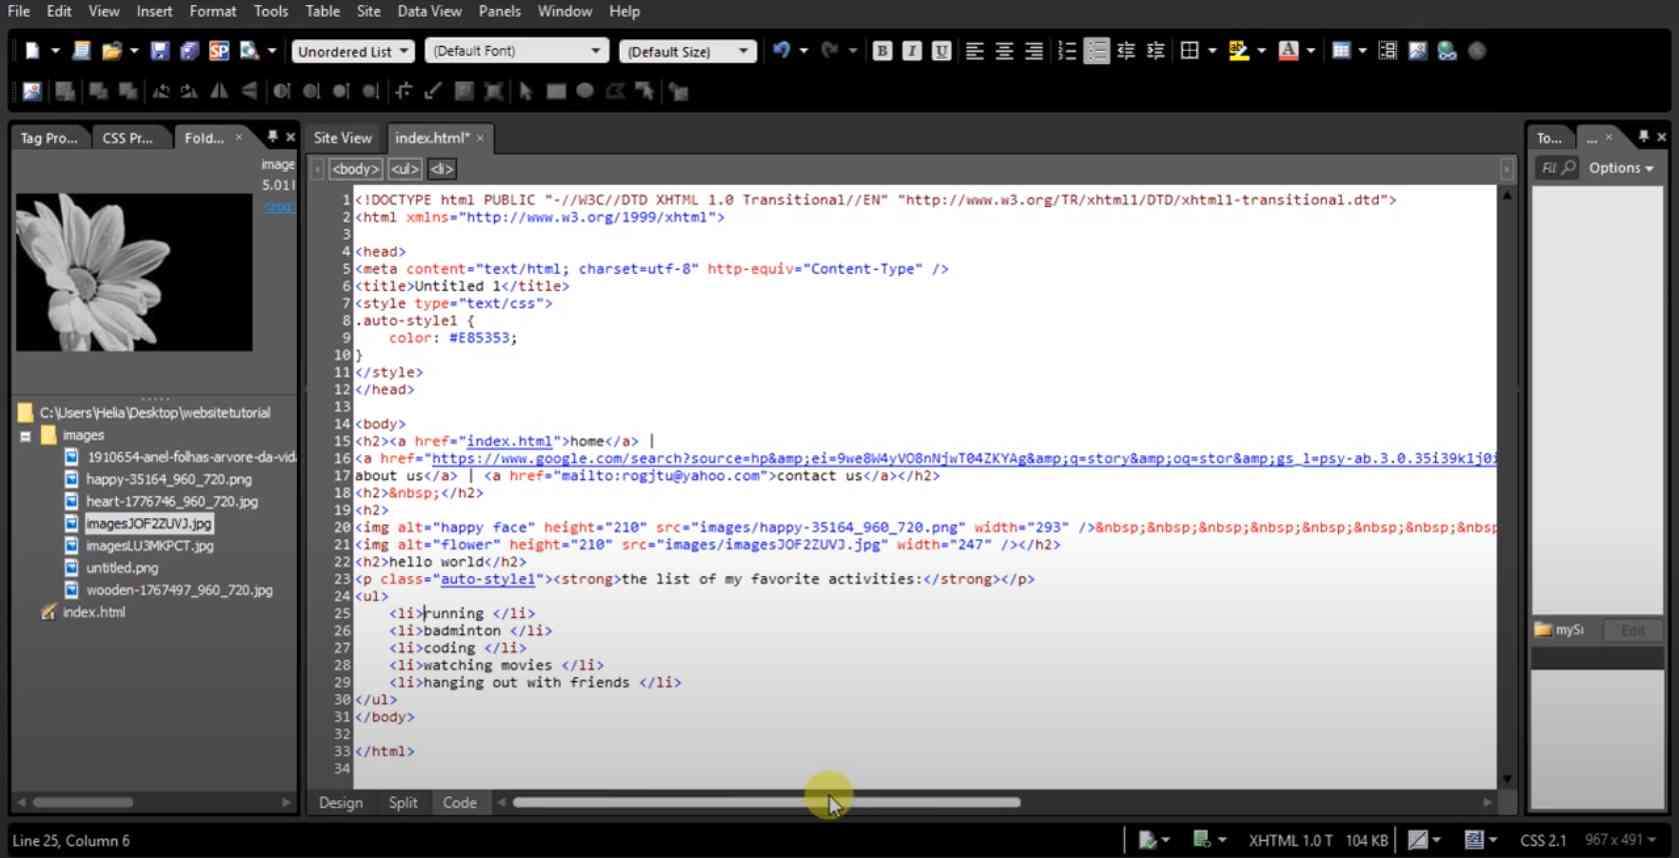Collapse the images folder in tree

point(25,436)
